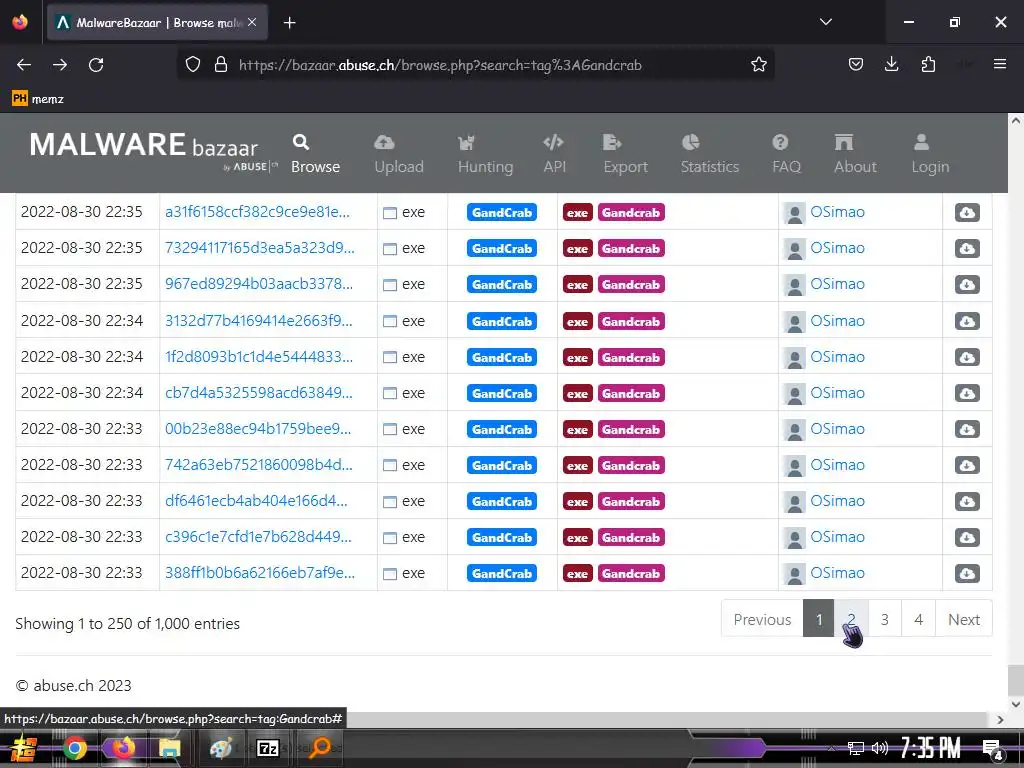Click the exe tag in df6461ecb row
Viewport: 1024px width, 768px height.
click(577, 502)
